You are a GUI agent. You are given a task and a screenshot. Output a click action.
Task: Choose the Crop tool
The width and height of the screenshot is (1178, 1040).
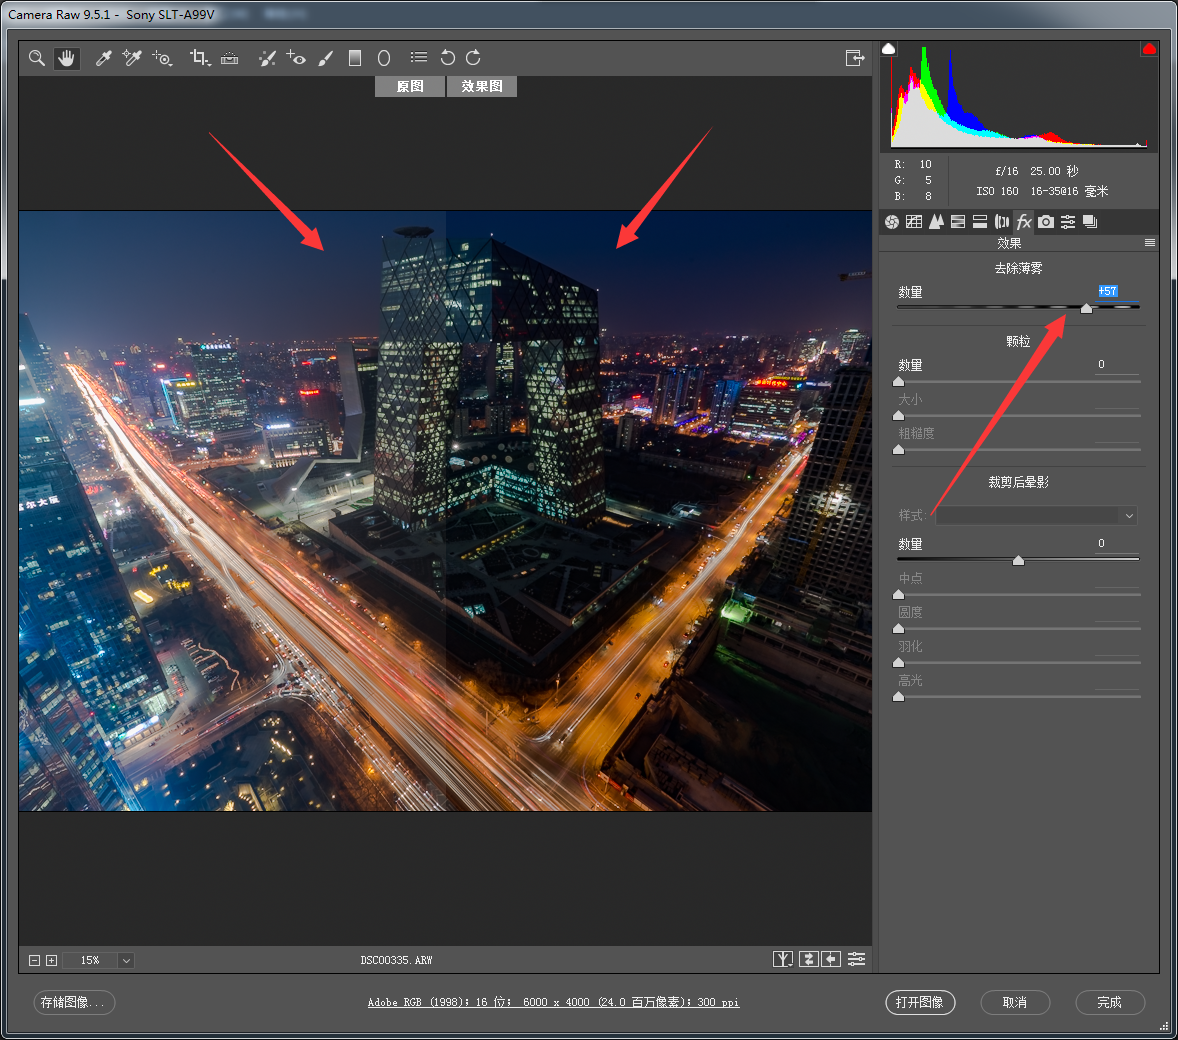click(x=198, y=58)
